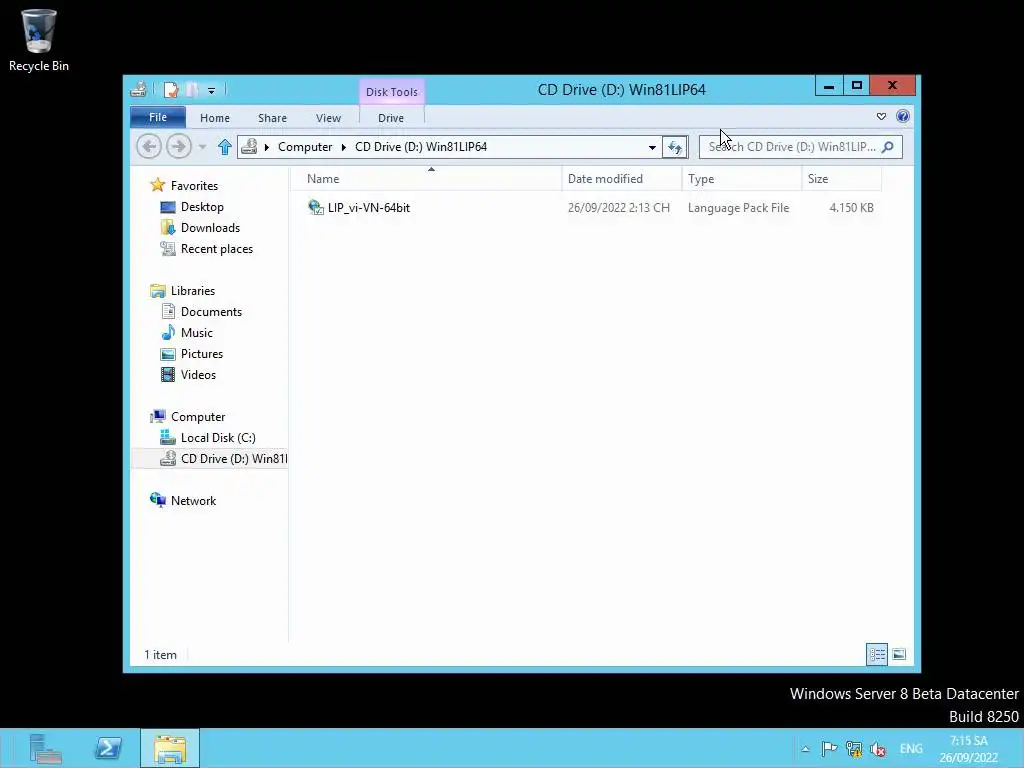
Task: Show hidden tray icons arrow
Action: tap(805, 749)
